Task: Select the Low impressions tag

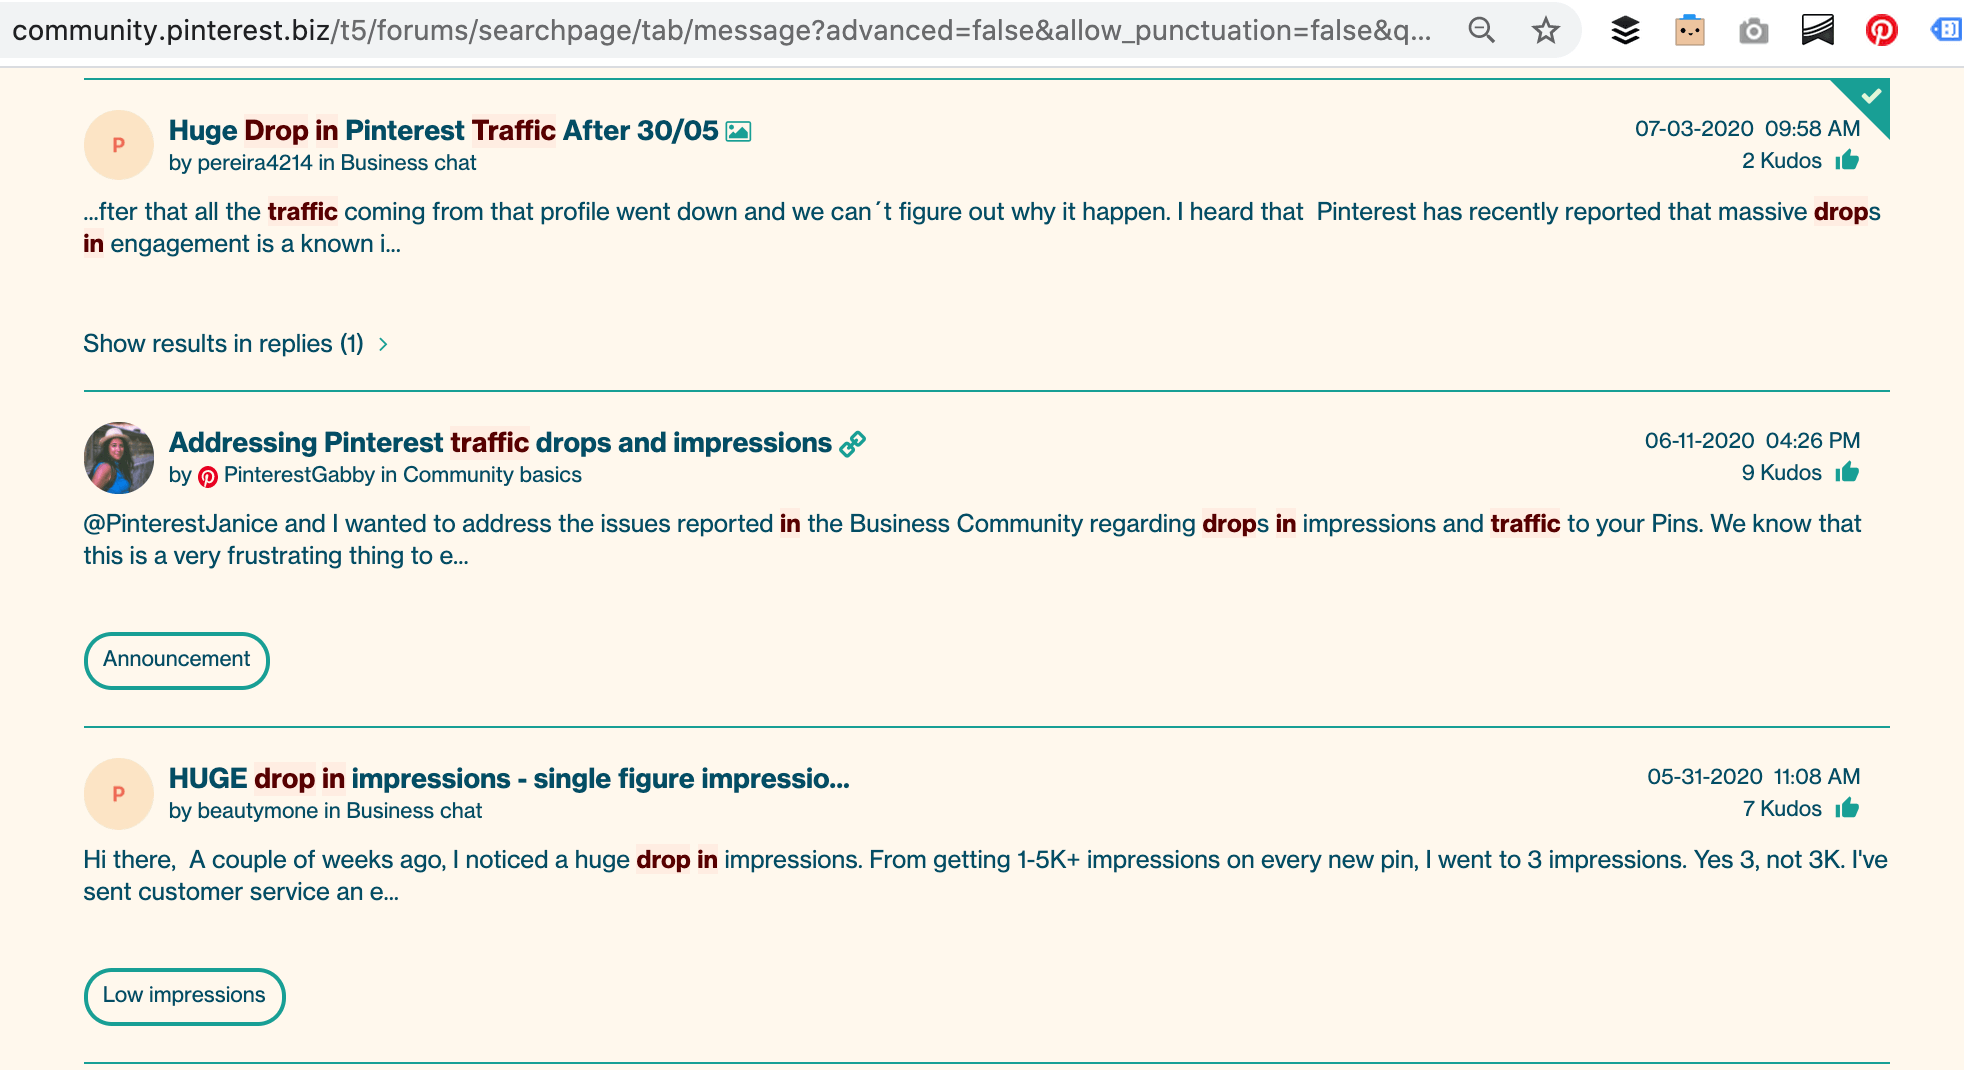Action: click(x=184, y=996)
